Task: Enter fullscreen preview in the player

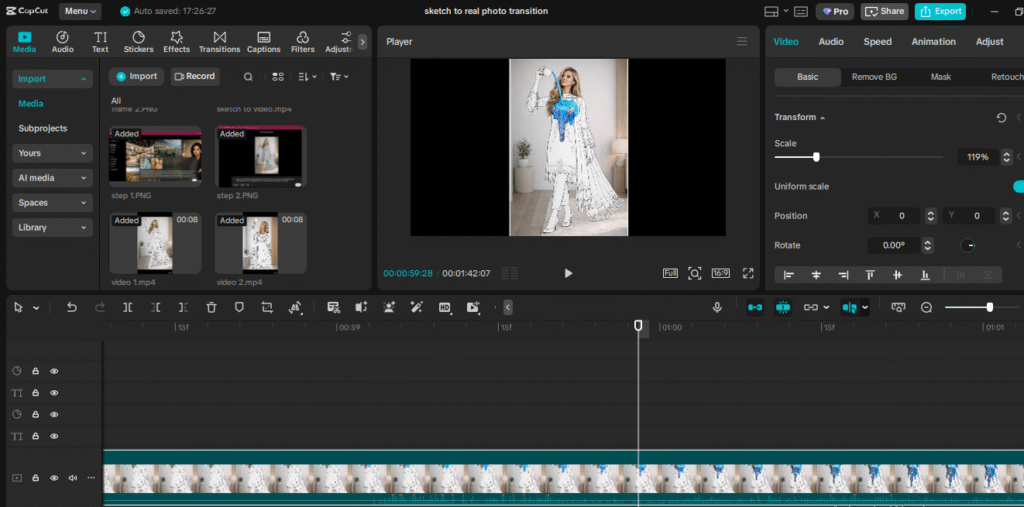Action: click(x=748, y=273)
